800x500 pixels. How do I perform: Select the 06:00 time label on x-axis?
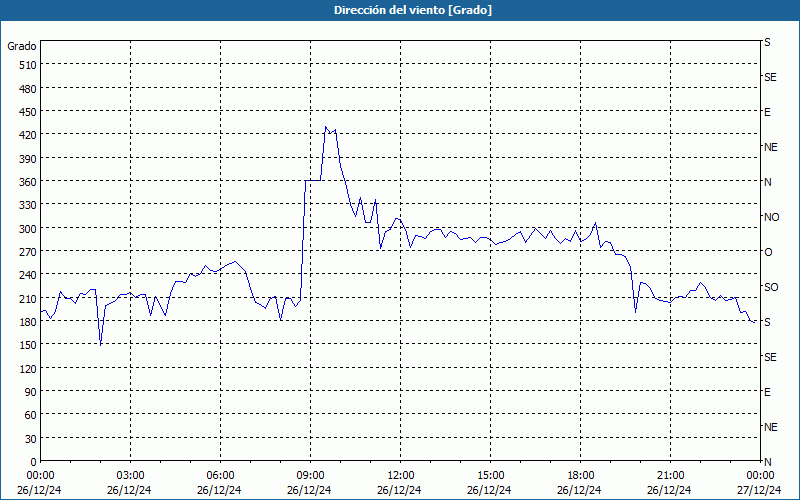(221, 476)
